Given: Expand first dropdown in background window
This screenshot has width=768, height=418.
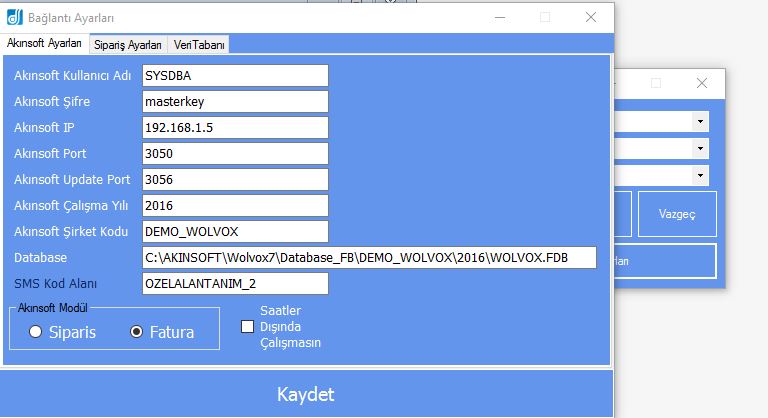Looking at the screenshot, I should (x=700, y=122).
